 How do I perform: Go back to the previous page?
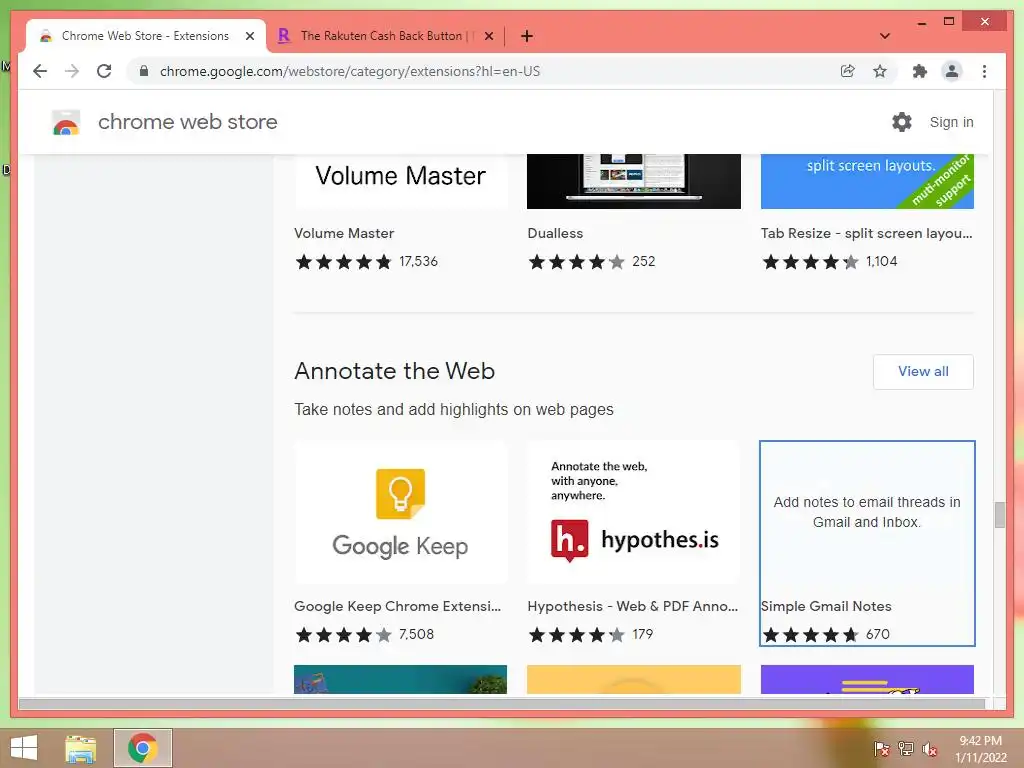tap(40, 71)
